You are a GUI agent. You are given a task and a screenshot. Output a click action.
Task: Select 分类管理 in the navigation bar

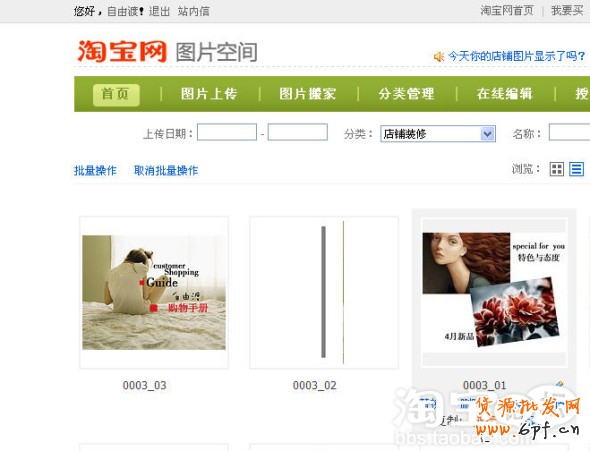[x=406, y=94]
